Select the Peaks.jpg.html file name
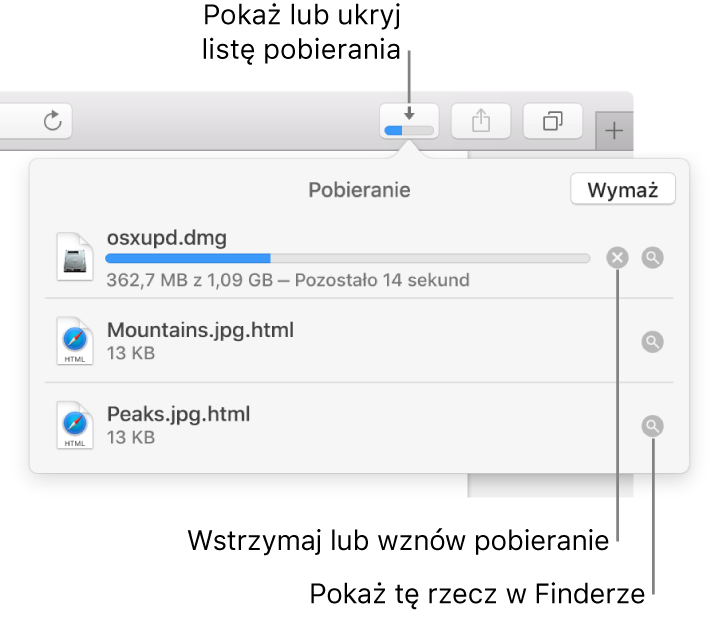This screenshot has width=710, height=617. tap(178, 414)
